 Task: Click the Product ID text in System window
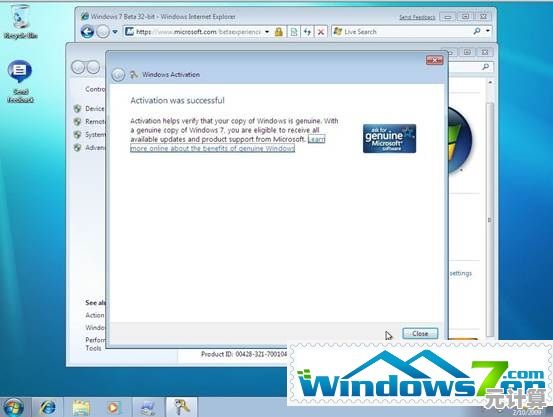(x=244, y=354)
